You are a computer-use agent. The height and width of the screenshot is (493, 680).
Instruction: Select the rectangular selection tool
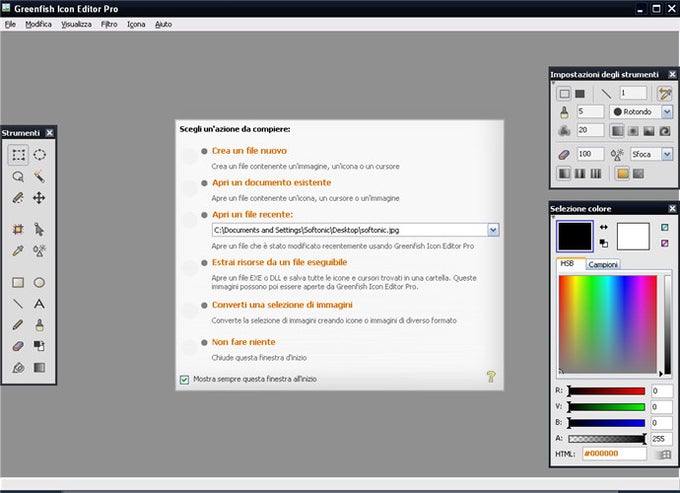pyautogui.click(x=18, y=155)
